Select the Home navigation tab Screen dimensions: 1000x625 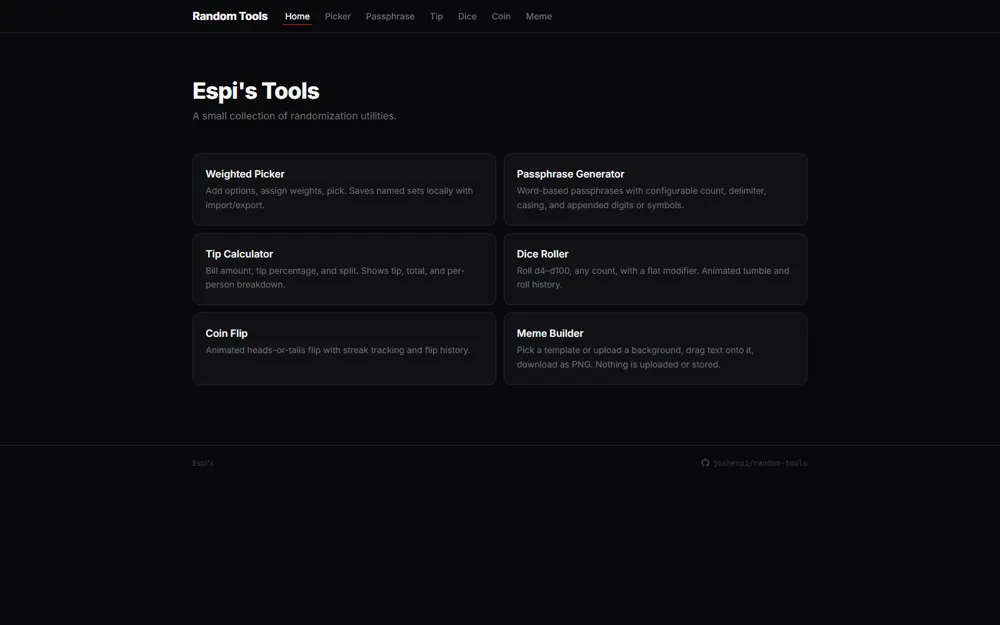point(297,17)
